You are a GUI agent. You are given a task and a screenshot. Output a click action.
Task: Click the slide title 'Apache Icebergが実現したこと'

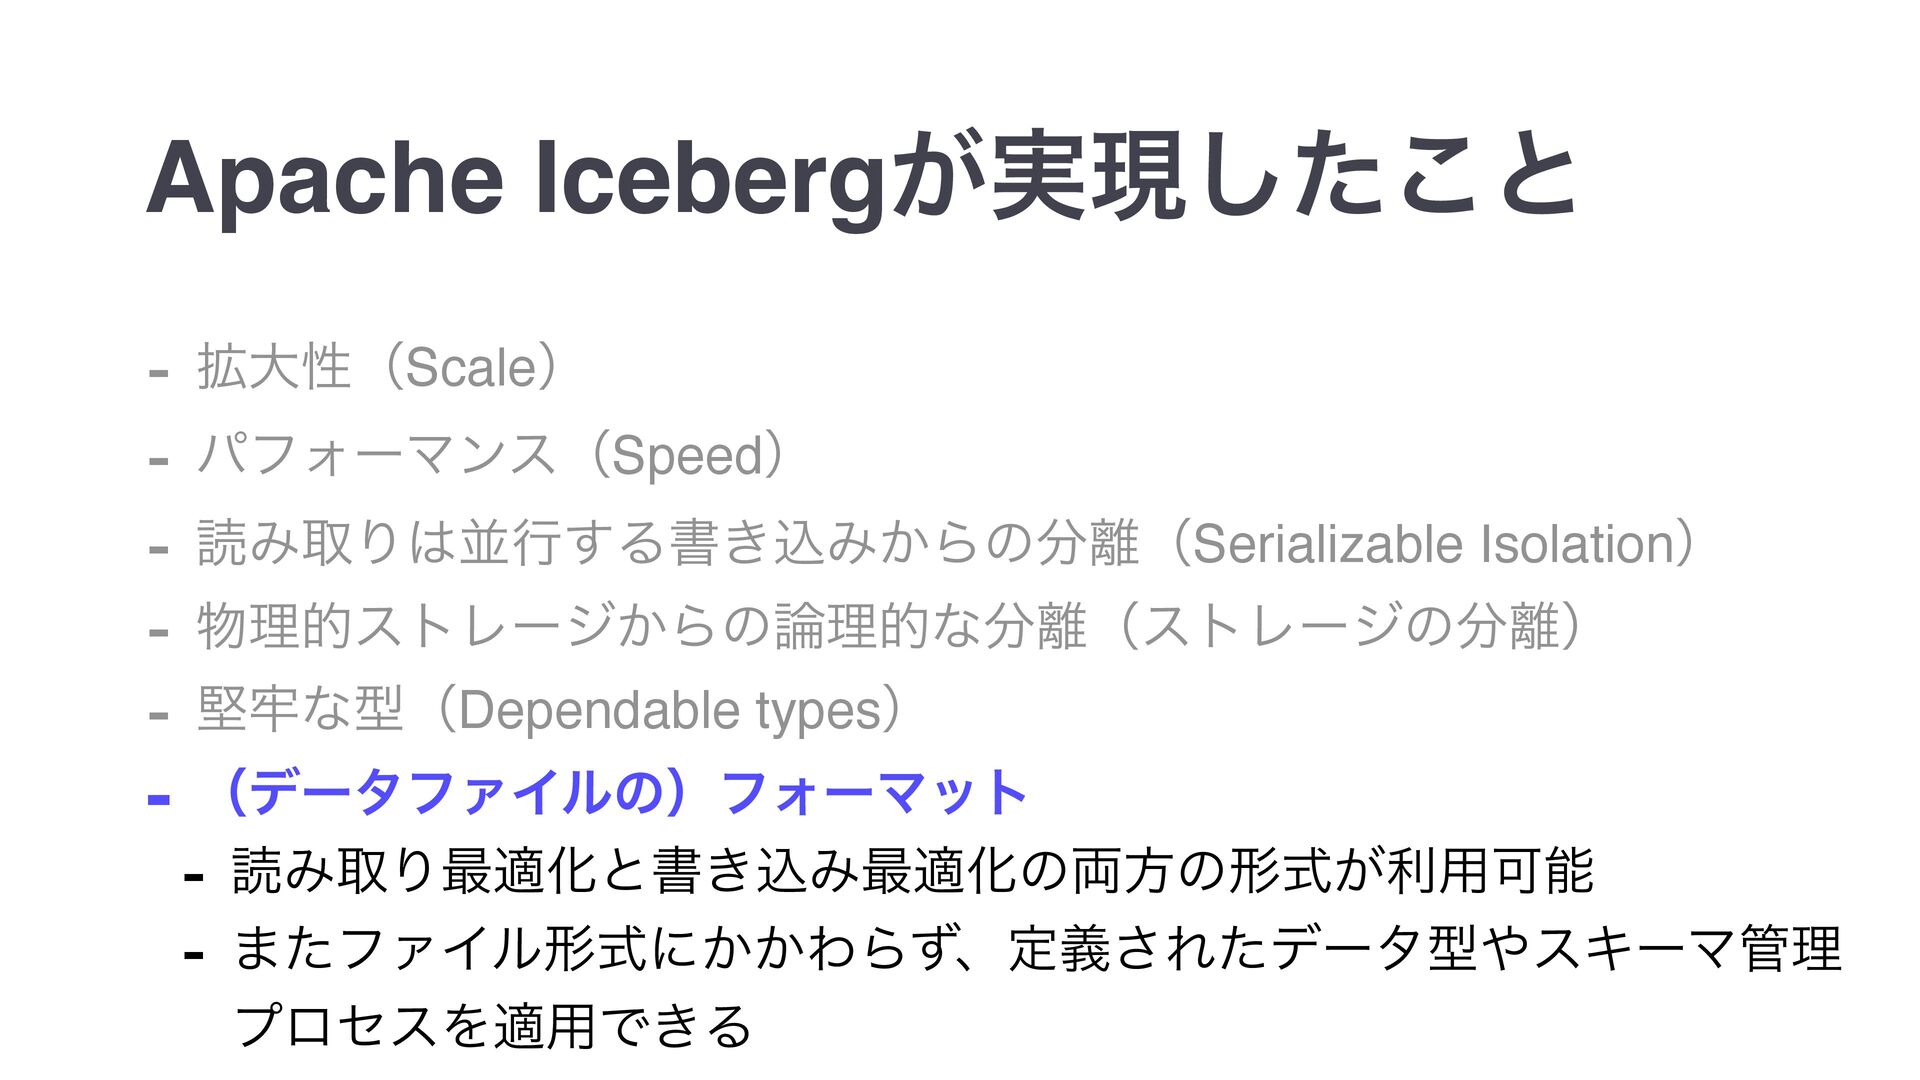coord(862,177)
